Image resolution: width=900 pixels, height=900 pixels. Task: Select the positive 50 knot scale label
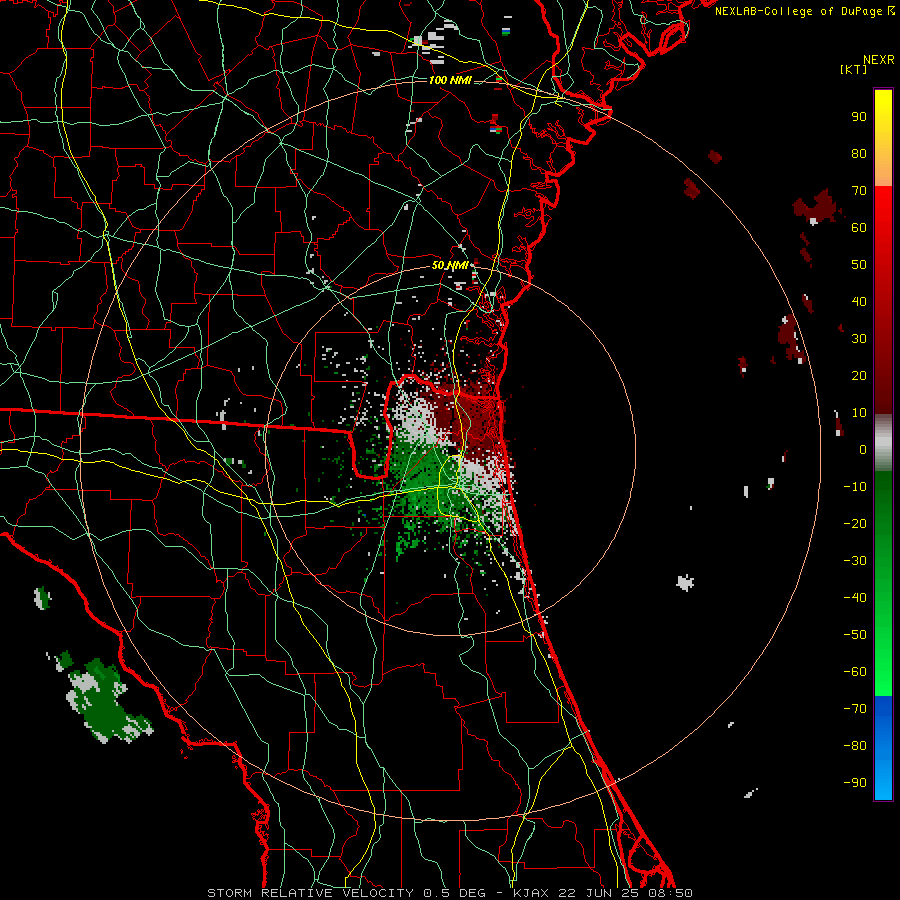[859, 265]
